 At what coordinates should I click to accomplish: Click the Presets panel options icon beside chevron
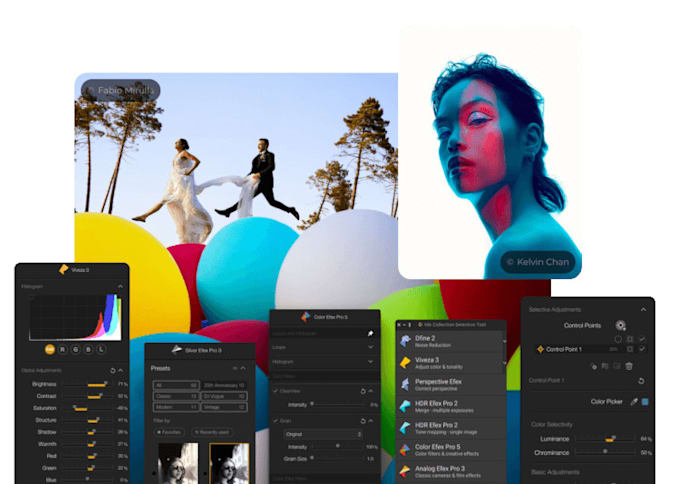[235, 368]
